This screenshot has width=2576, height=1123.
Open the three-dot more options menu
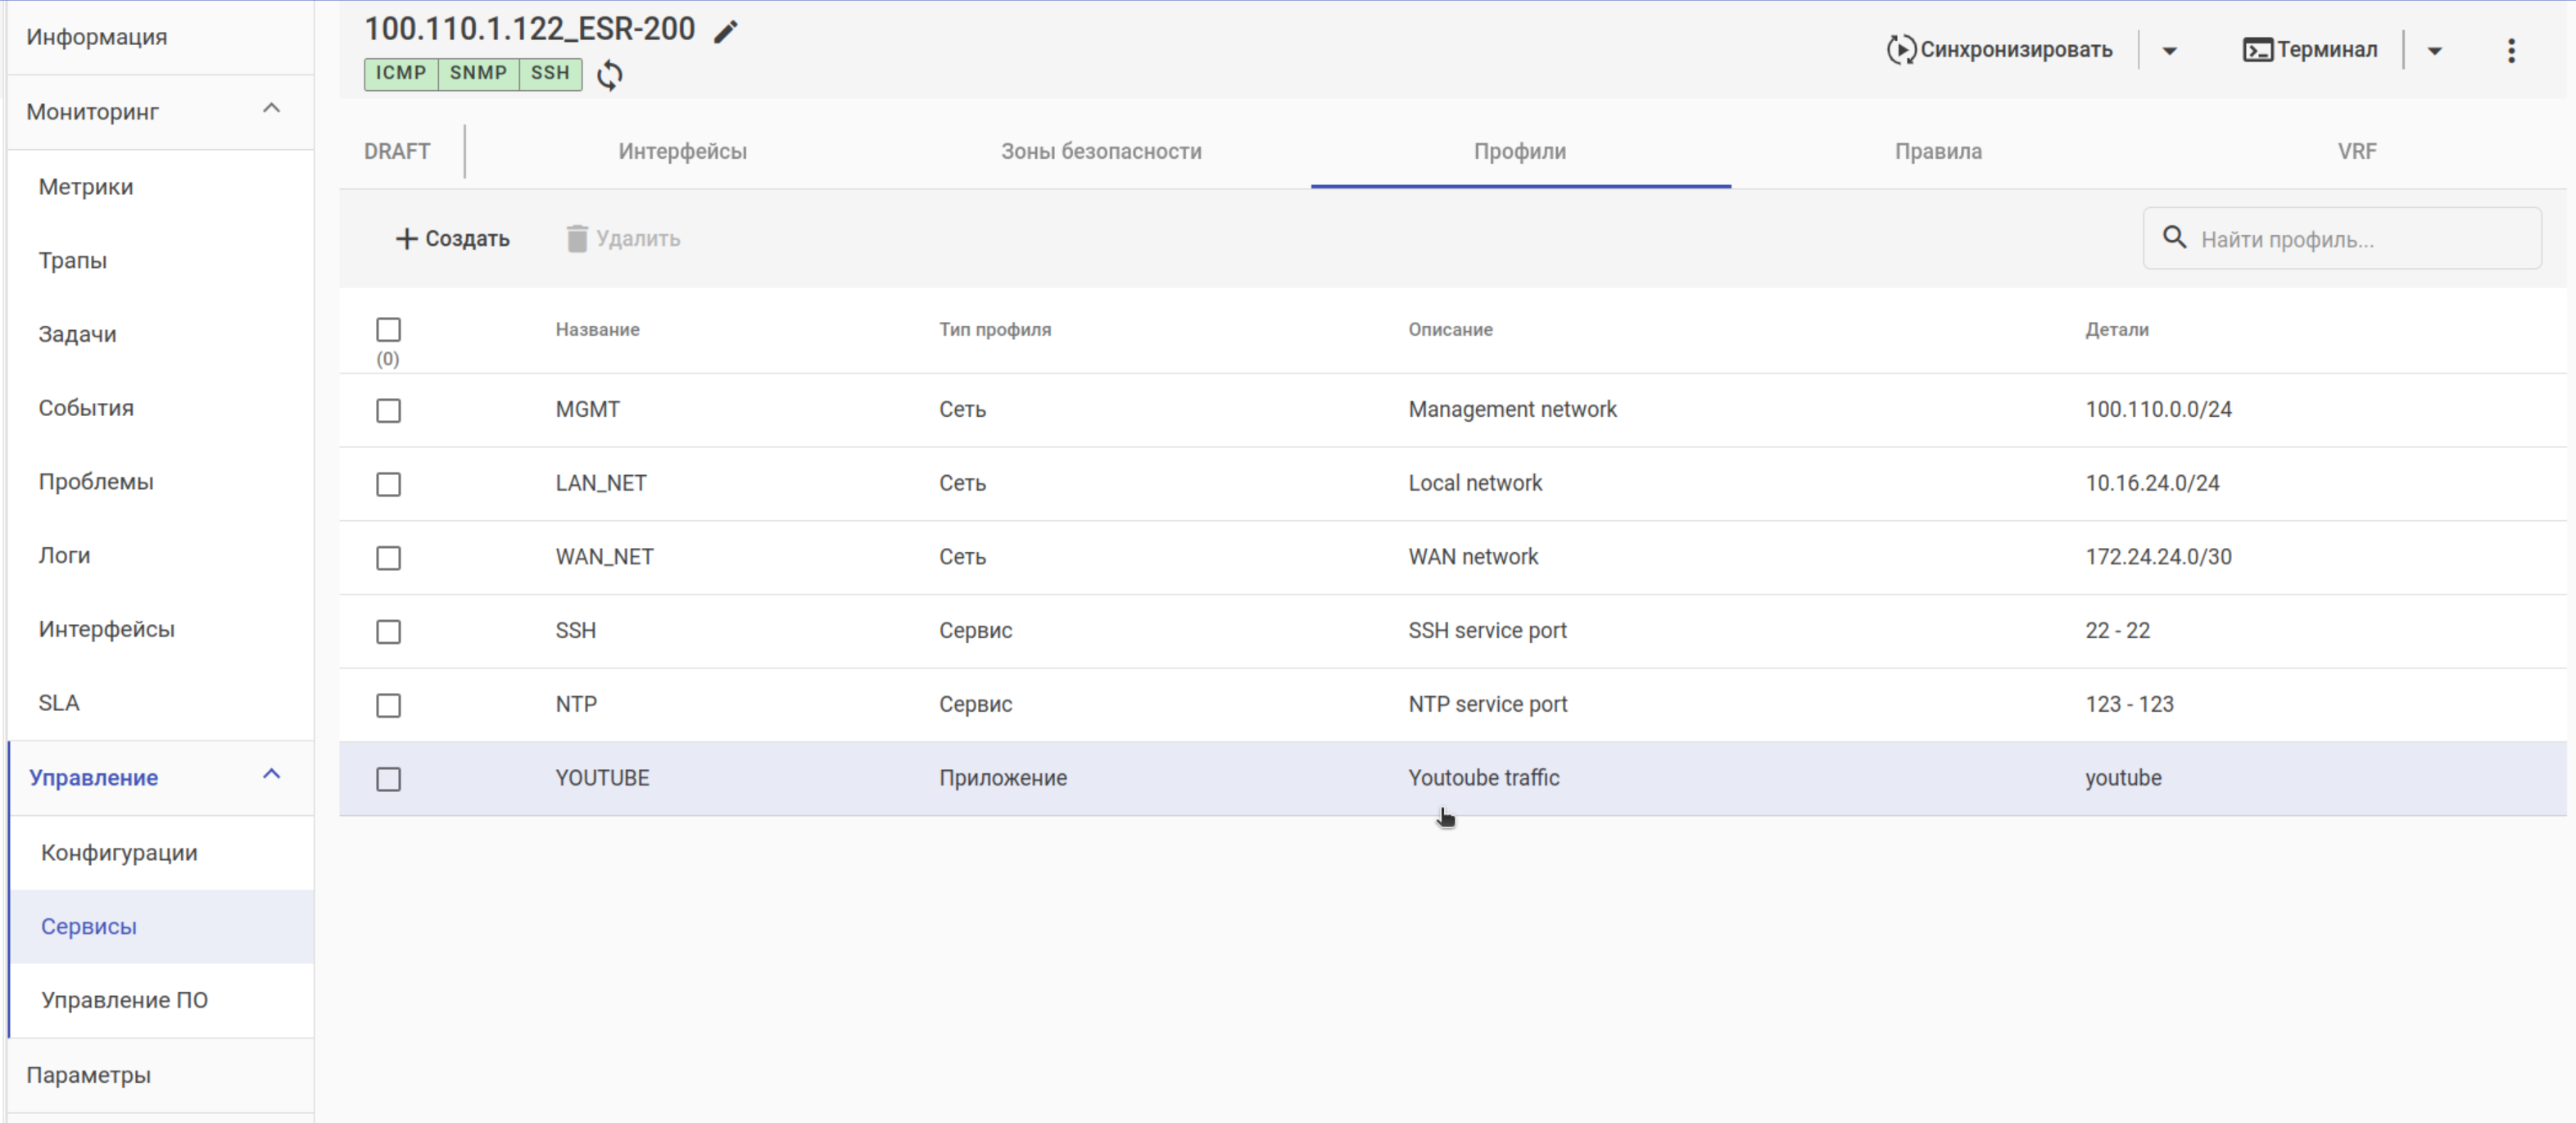click(2510, 51)
